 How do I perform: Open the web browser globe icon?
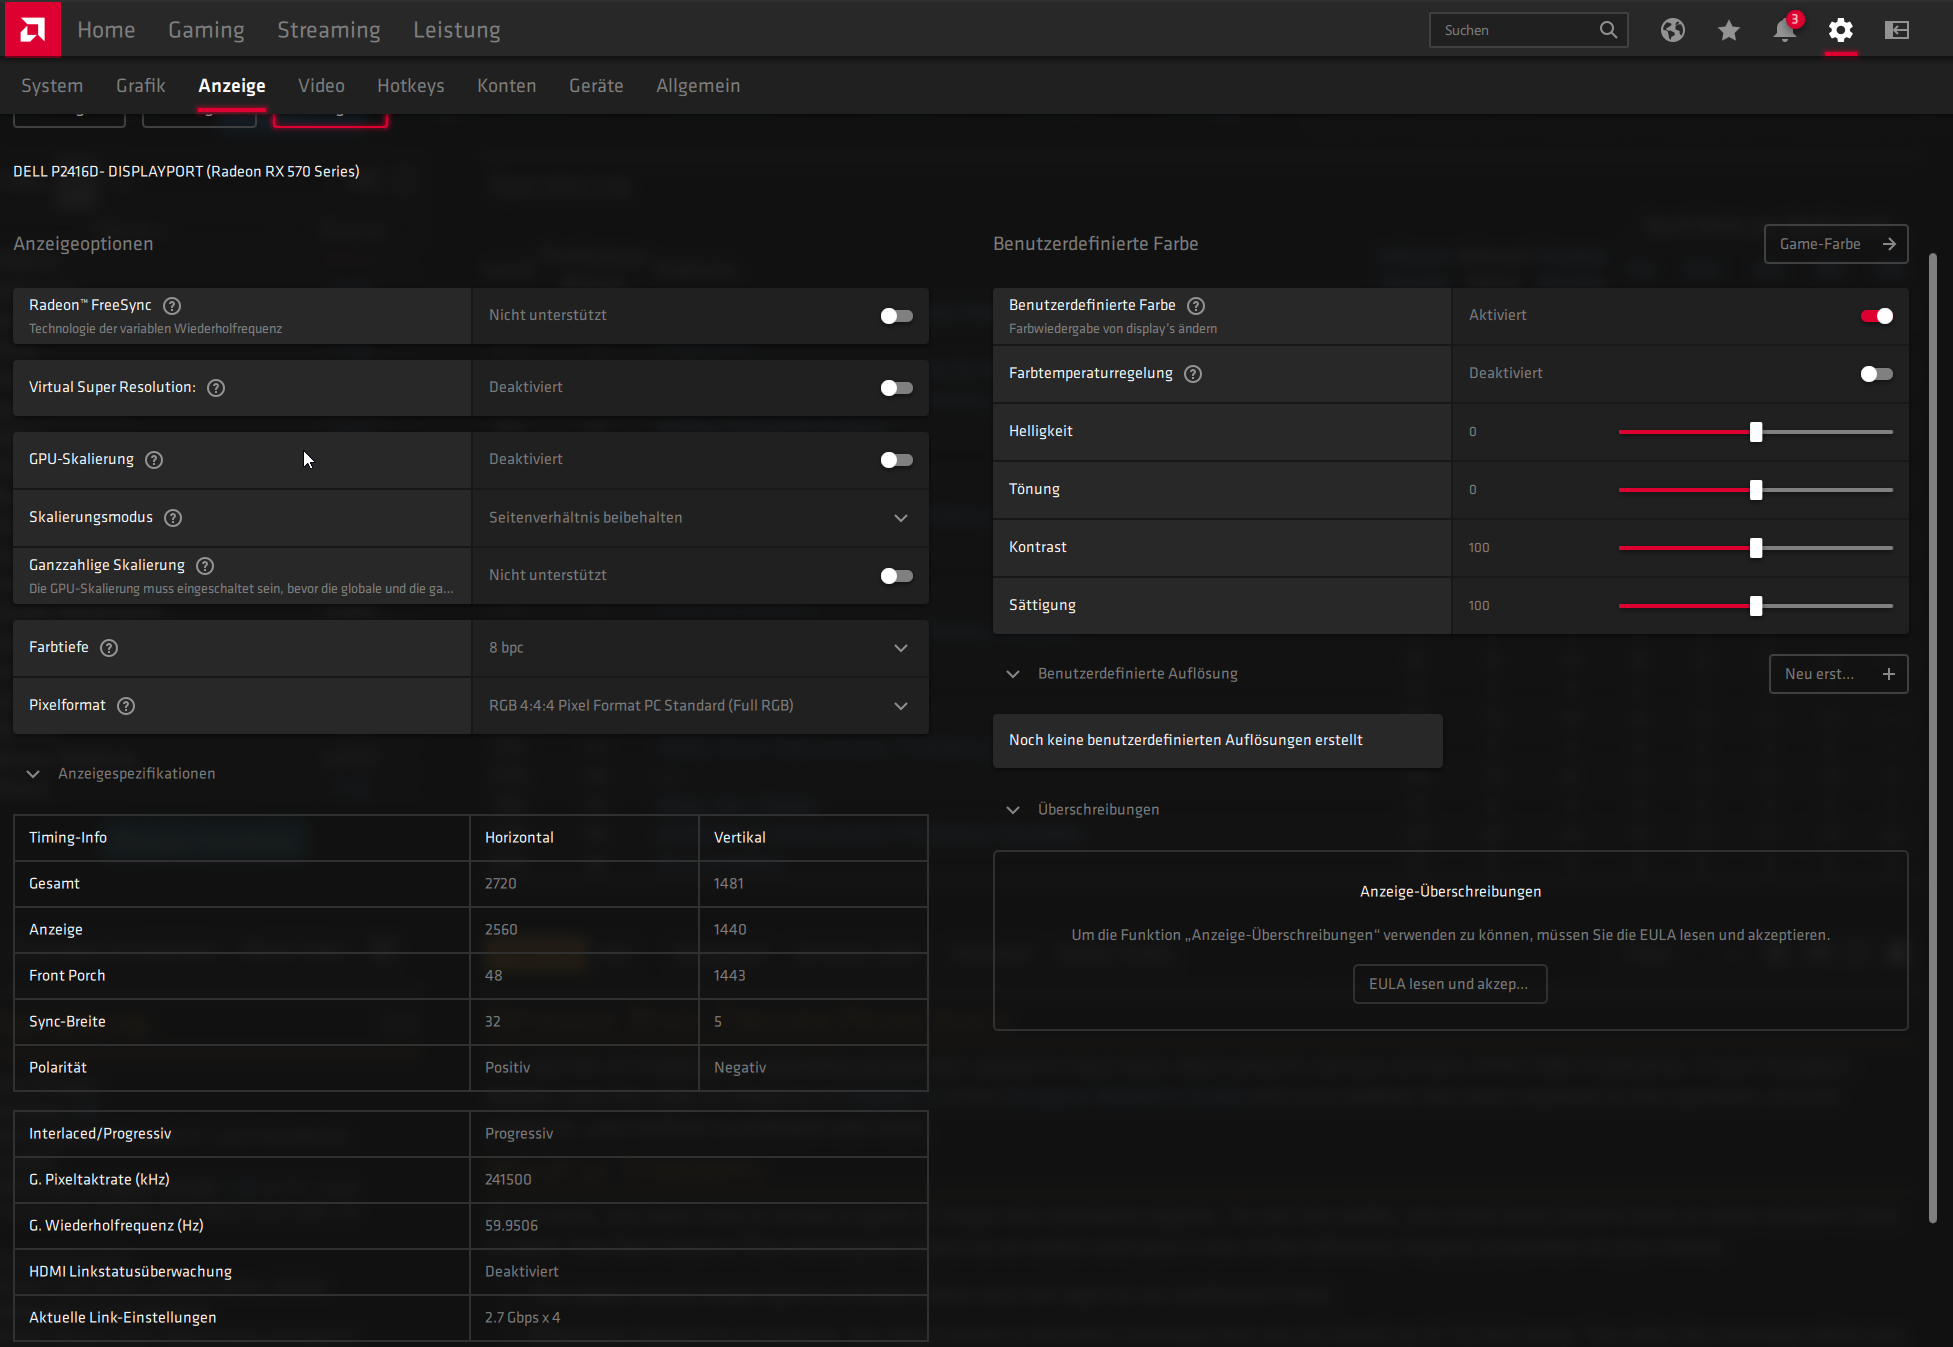point(1673,30)
